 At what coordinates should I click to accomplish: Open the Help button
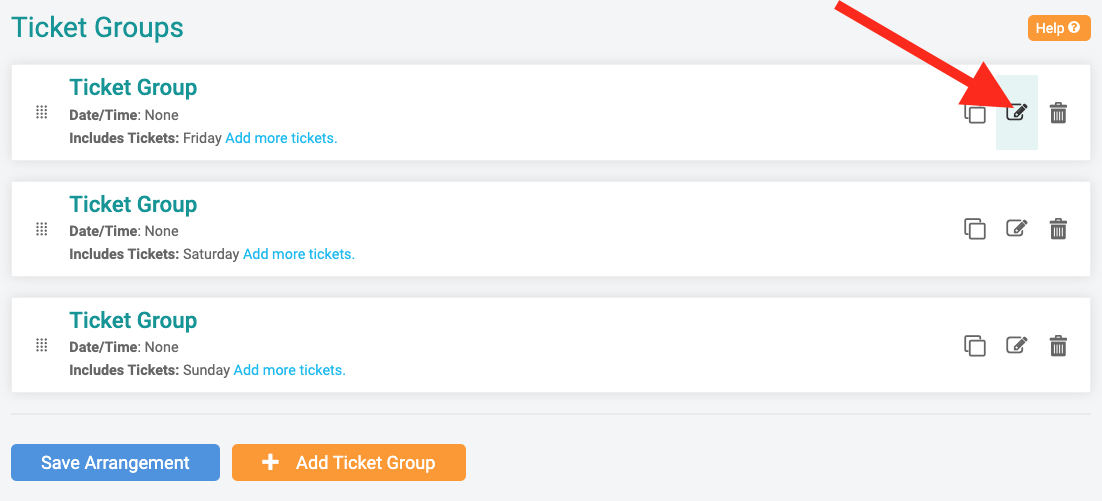(1058, 28)
